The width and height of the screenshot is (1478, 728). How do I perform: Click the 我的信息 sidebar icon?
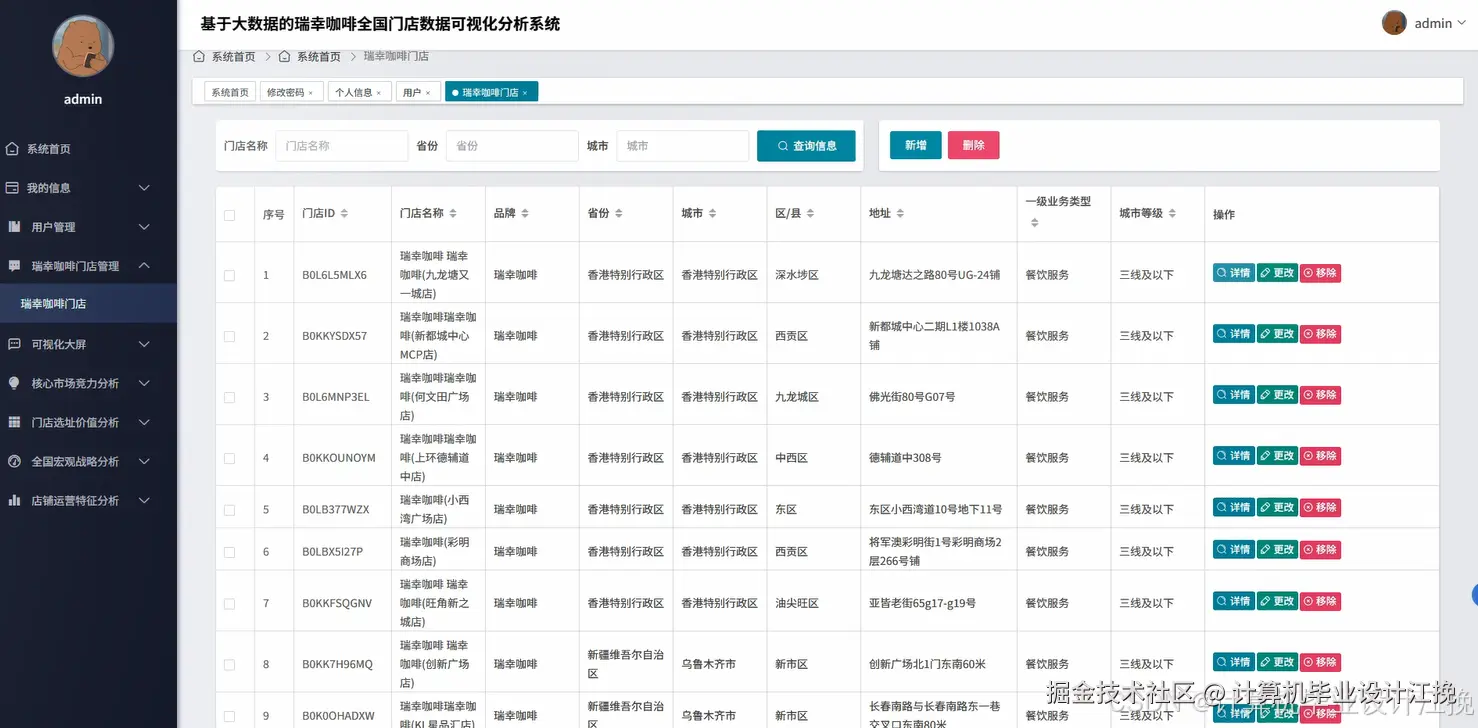tap(12, 188)
